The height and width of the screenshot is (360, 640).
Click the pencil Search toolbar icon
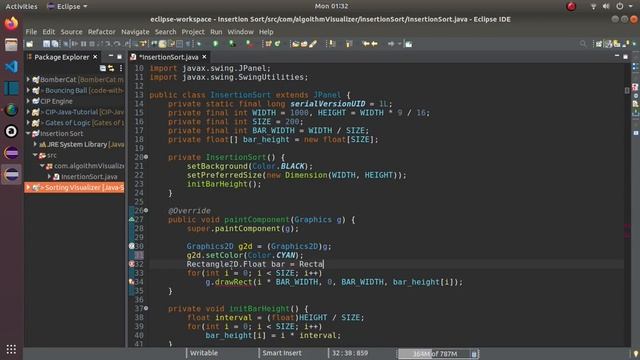313,44
